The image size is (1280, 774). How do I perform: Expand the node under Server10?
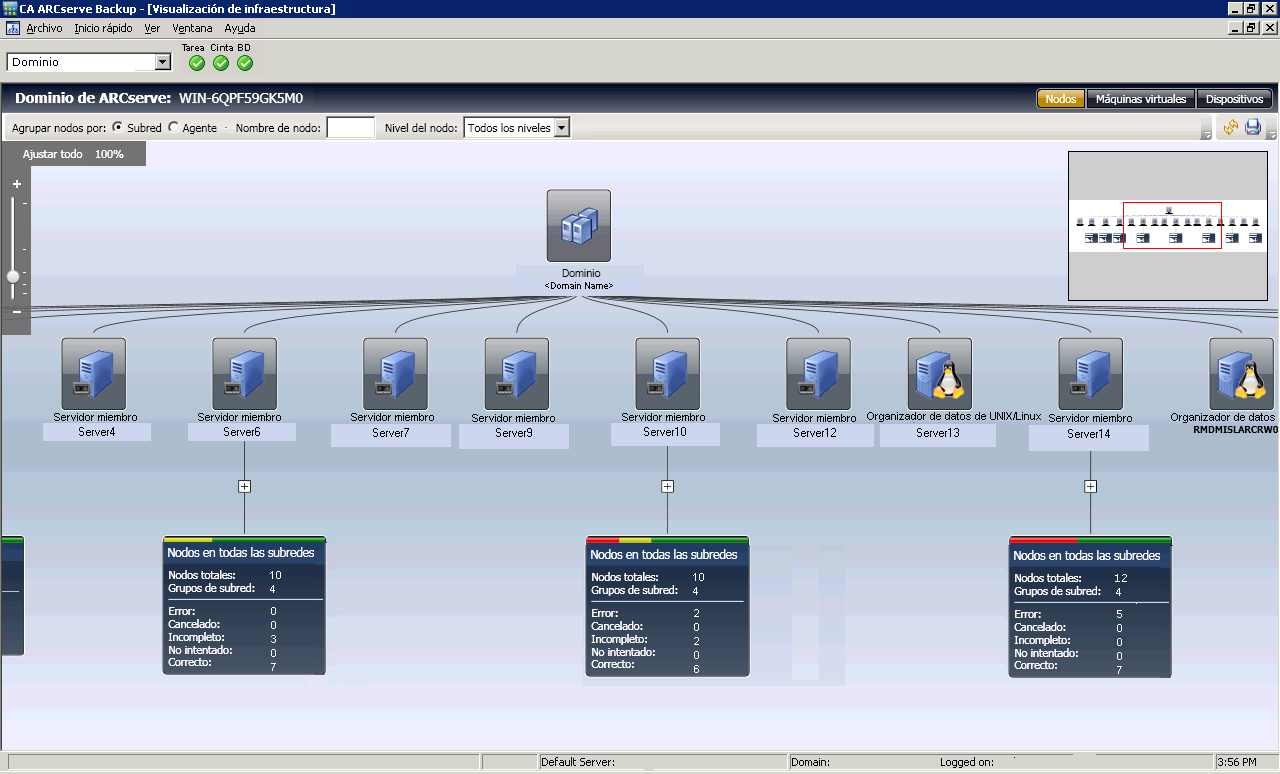[668, 486]
